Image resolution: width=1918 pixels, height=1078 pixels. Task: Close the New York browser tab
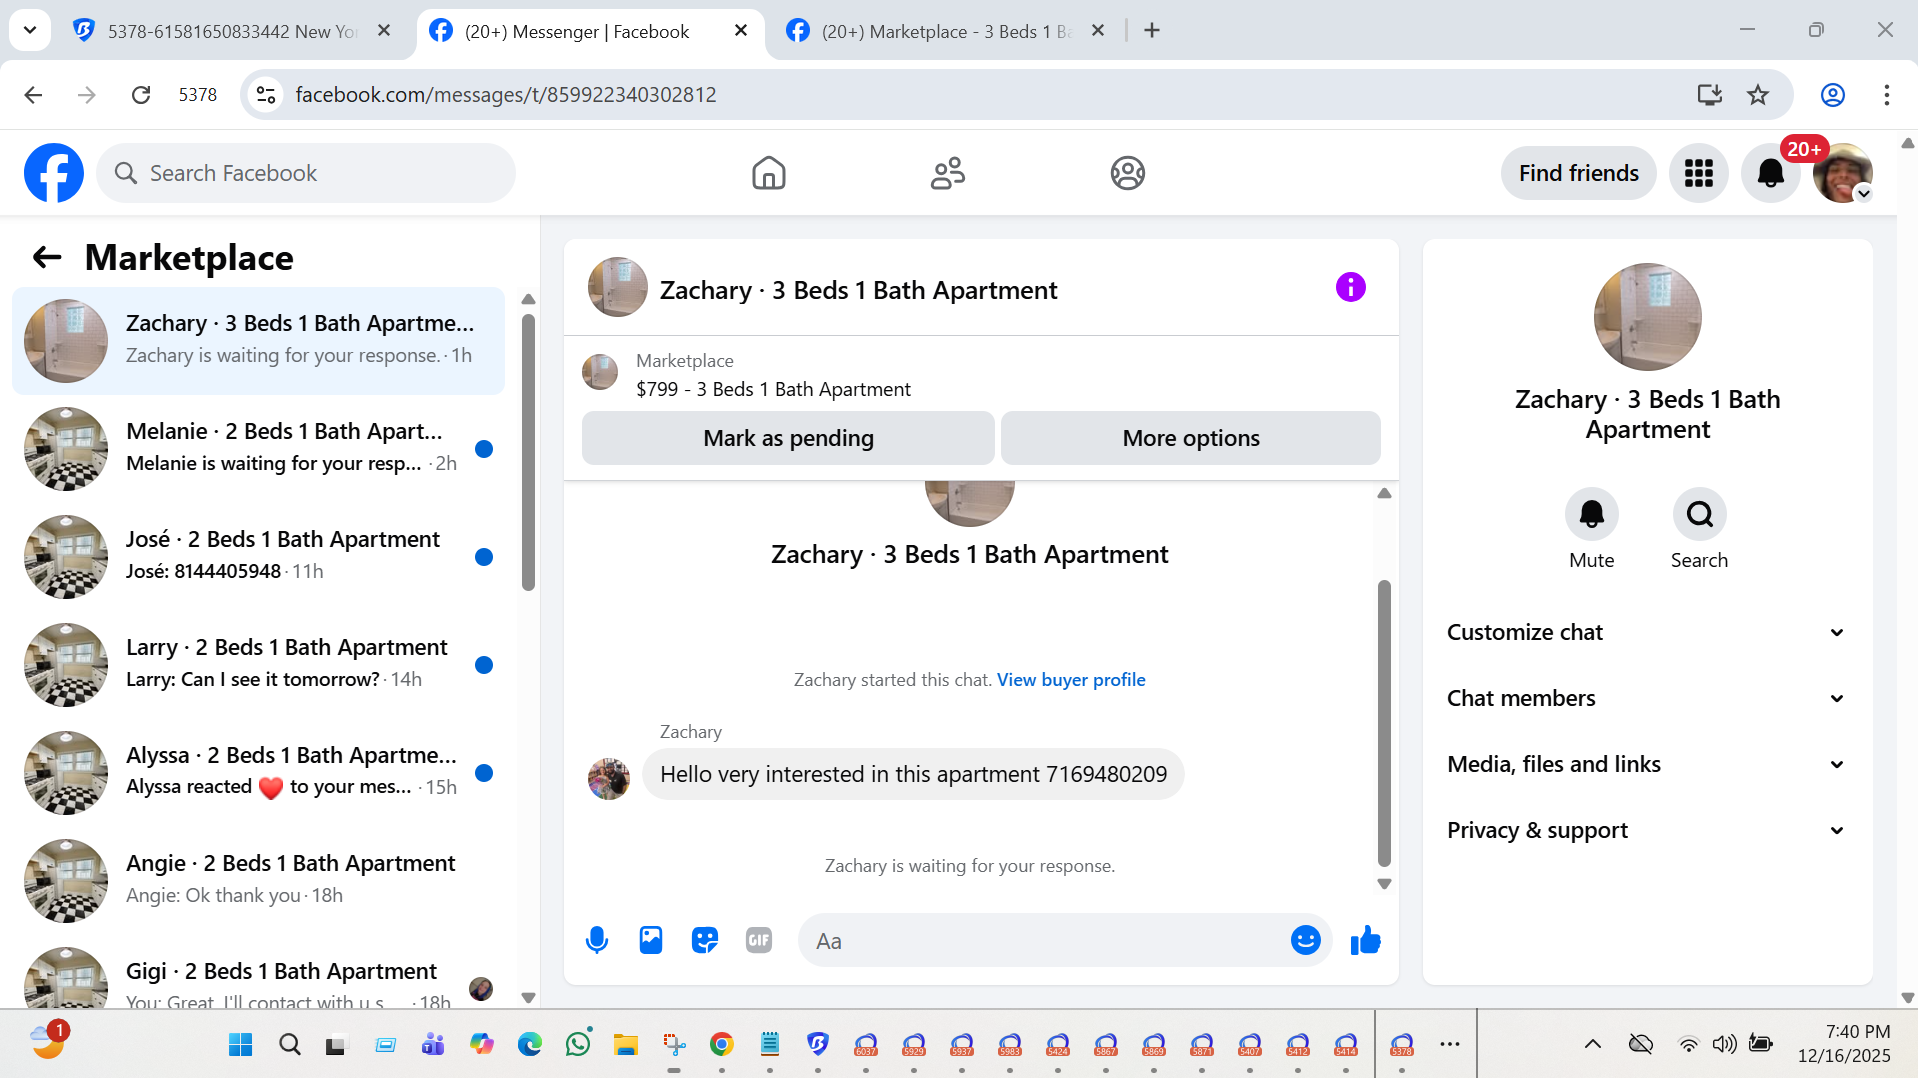384,31
